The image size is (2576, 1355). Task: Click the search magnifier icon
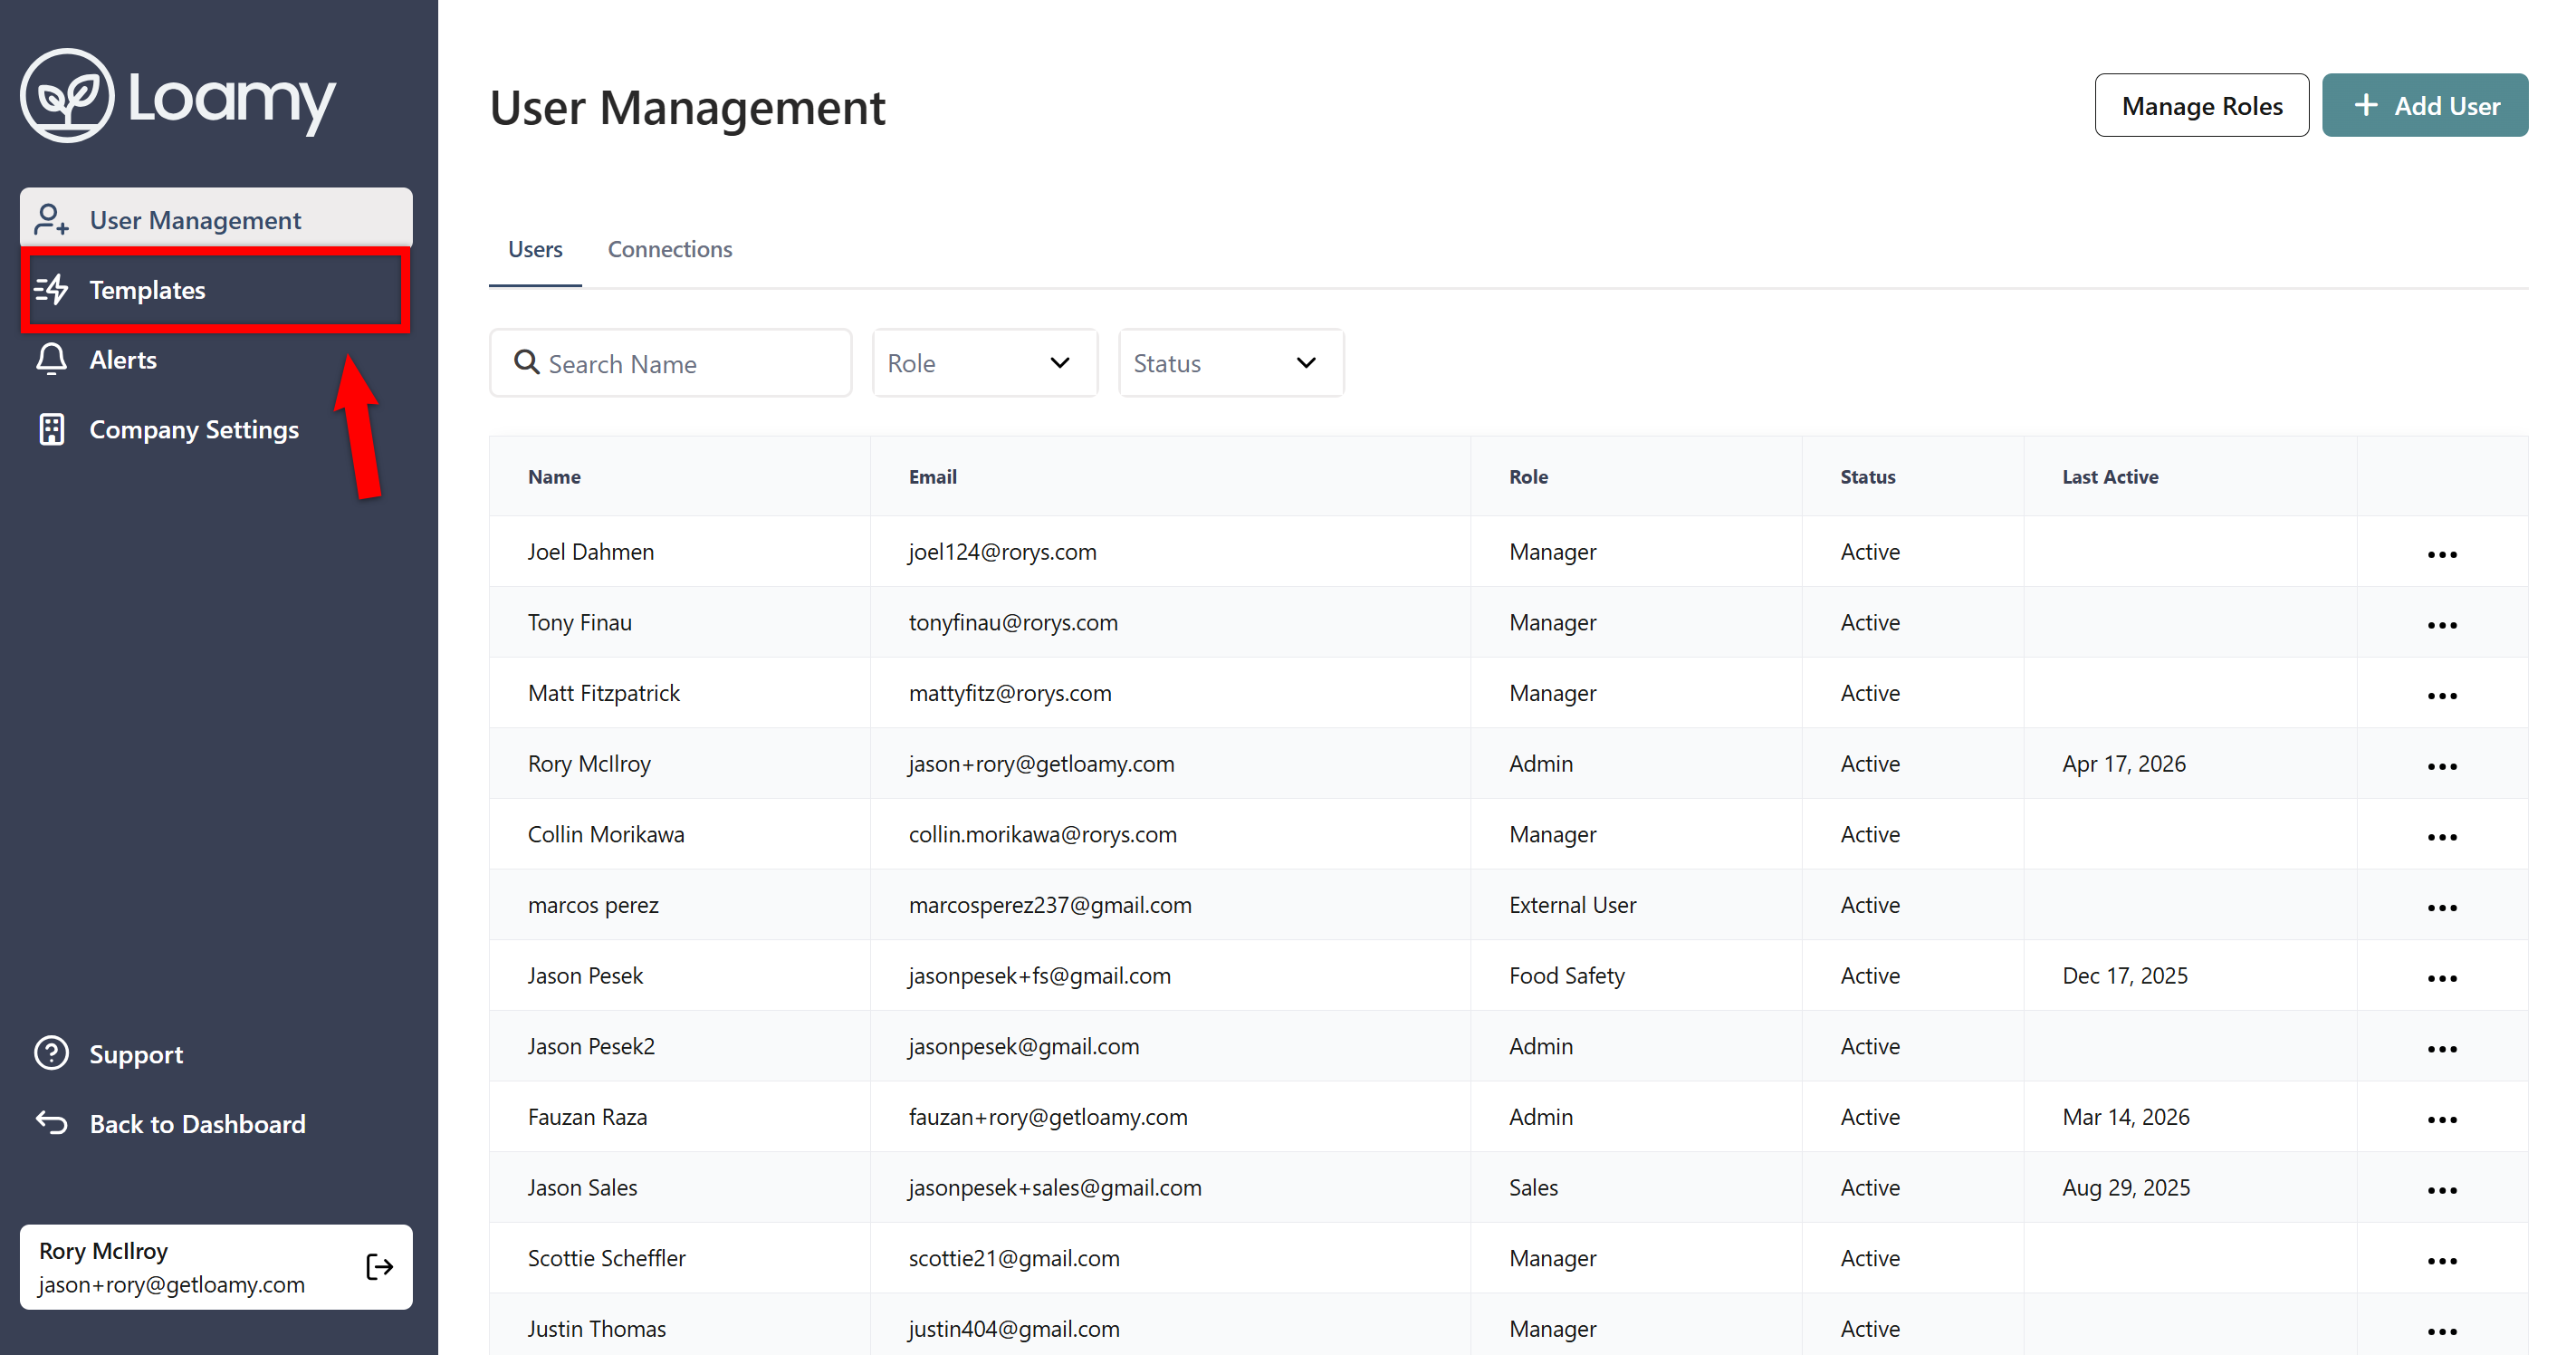(526, 362)
